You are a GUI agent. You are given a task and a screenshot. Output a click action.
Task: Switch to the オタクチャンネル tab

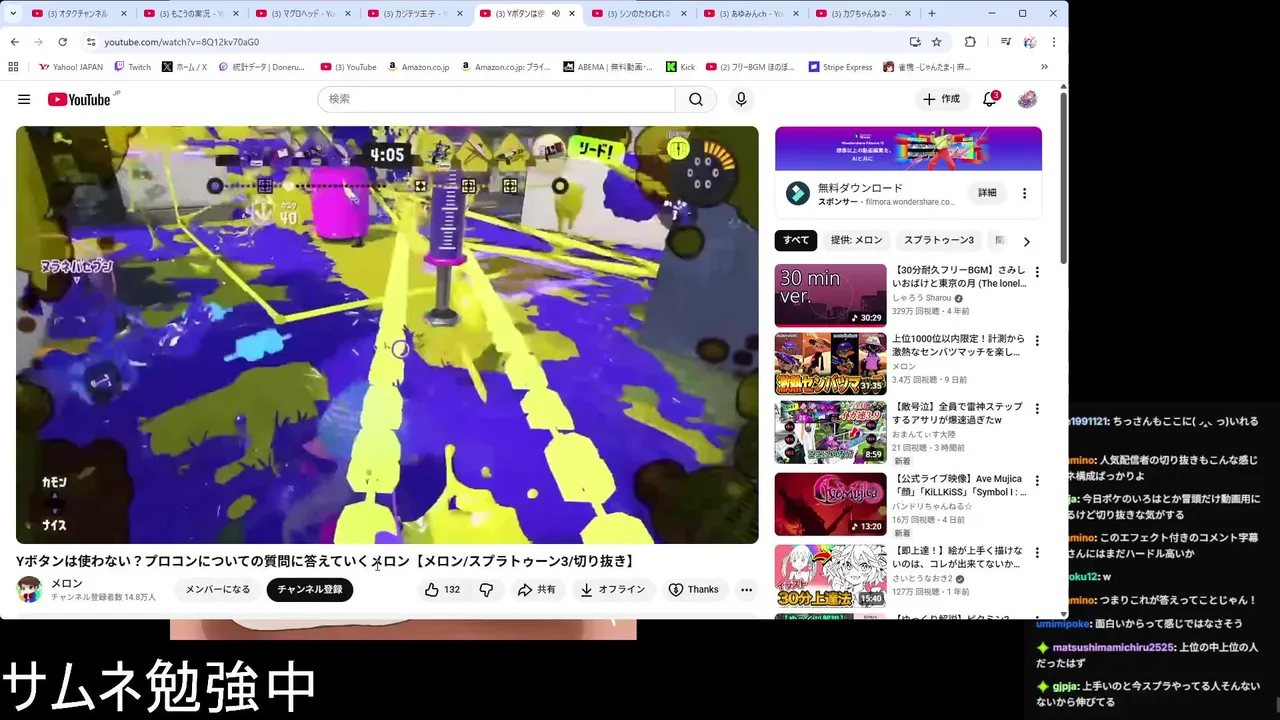78,13
